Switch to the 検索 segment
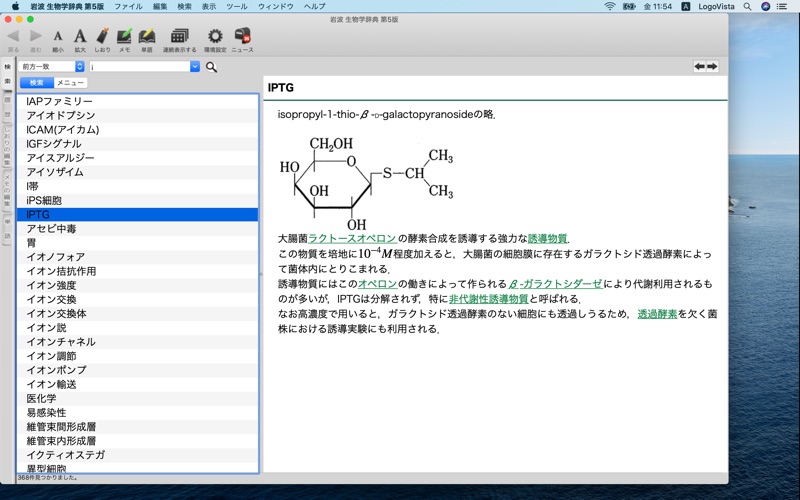 [37, 83]
